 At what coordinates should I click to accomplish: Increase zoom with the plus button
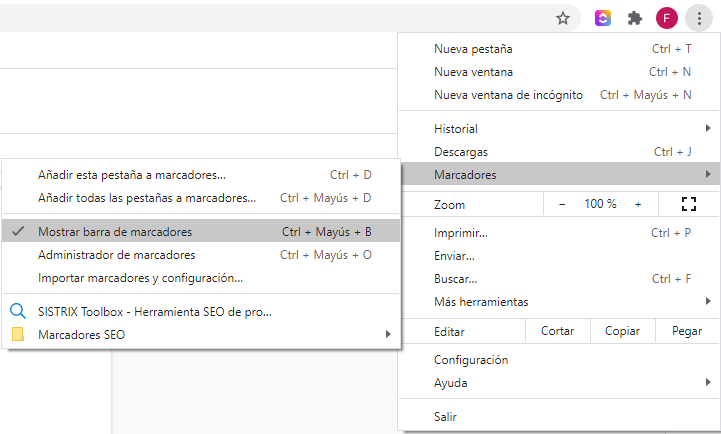click(x=638, y=204)
